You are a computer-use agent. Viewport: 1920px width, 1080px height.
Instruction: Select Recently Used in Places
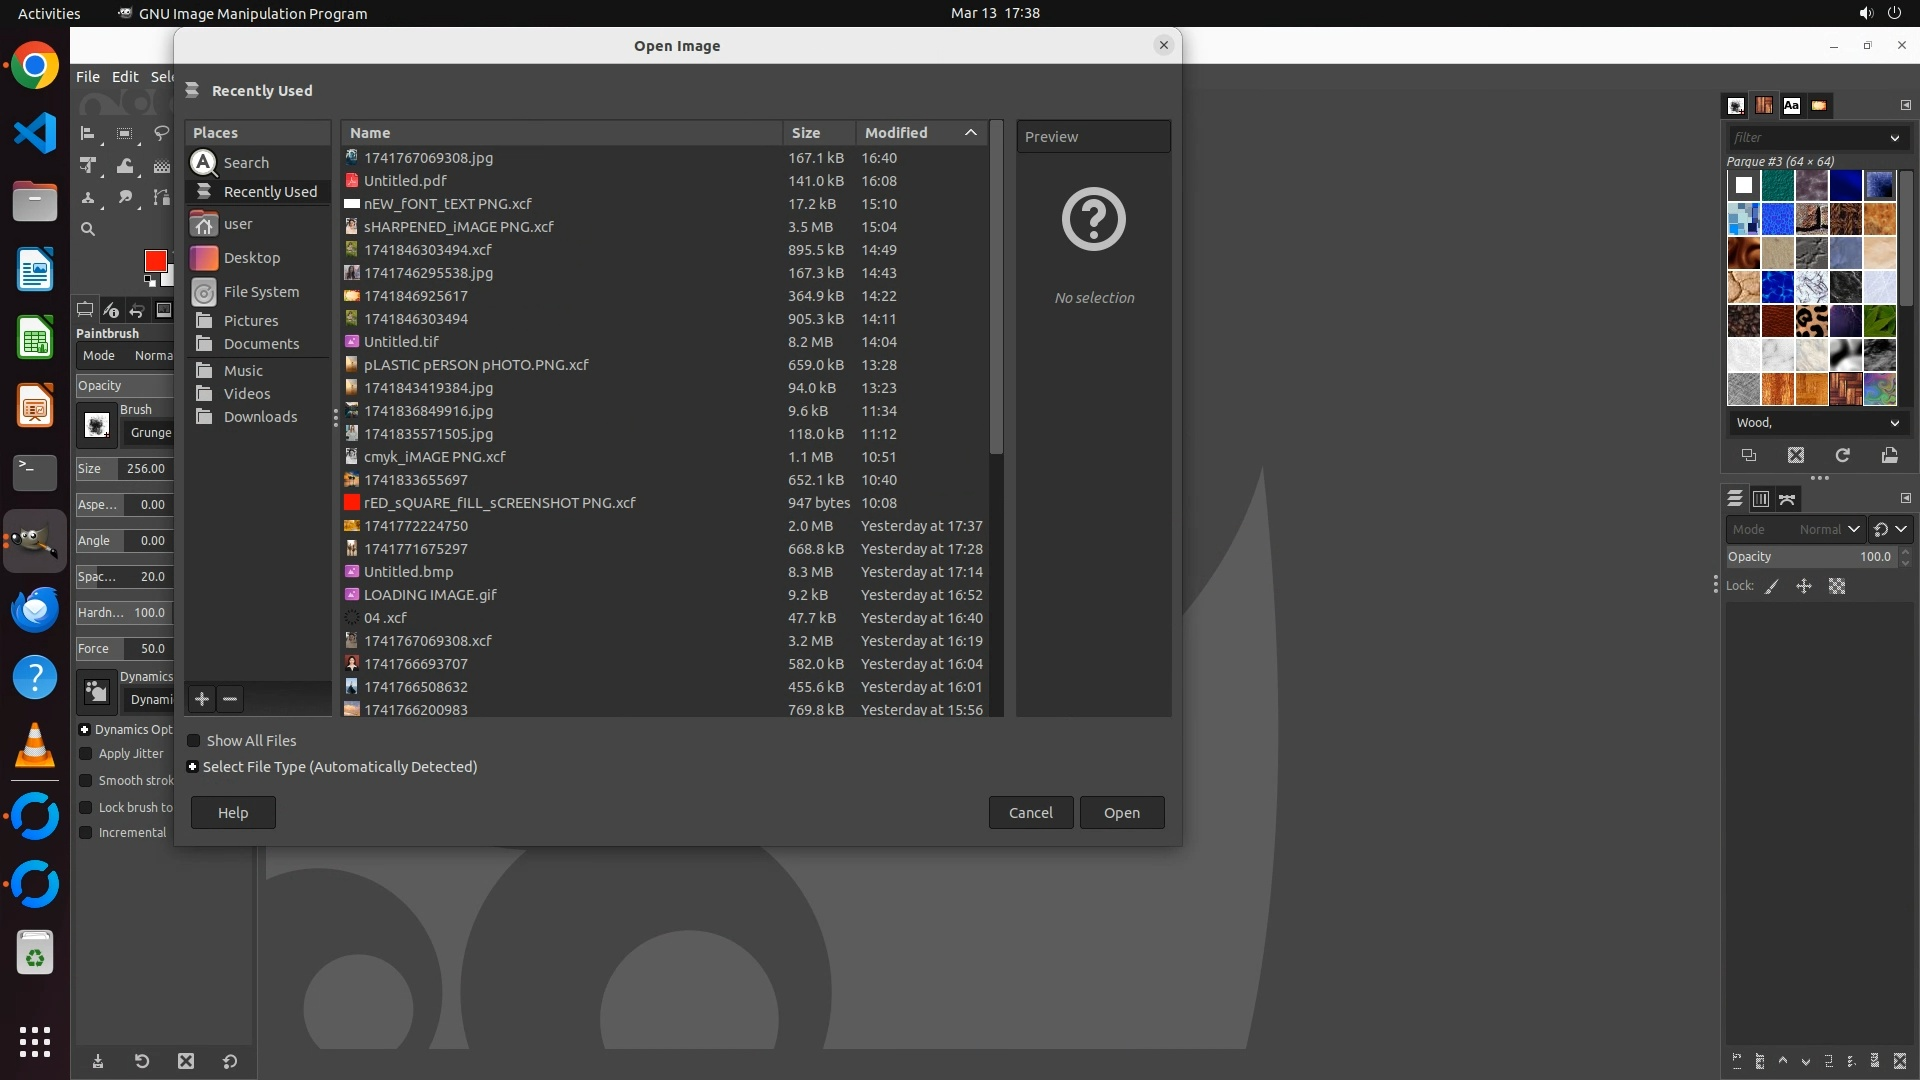(269, 192)
